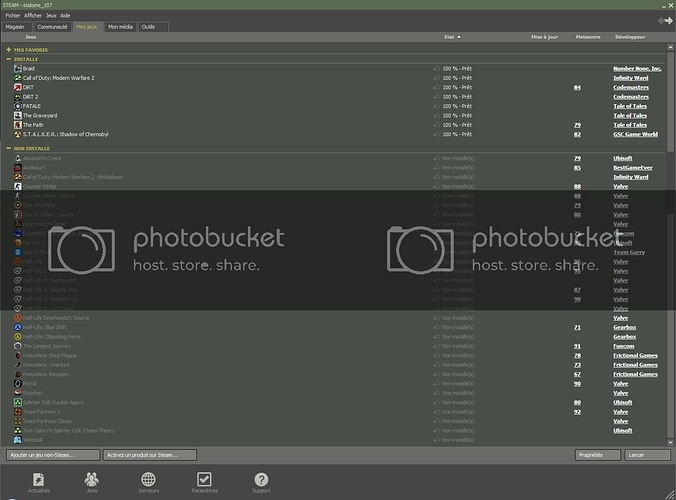Viewport: 676px width, 500px height.
Task: Sort by the Metascore column header
Action: point(588,37)
